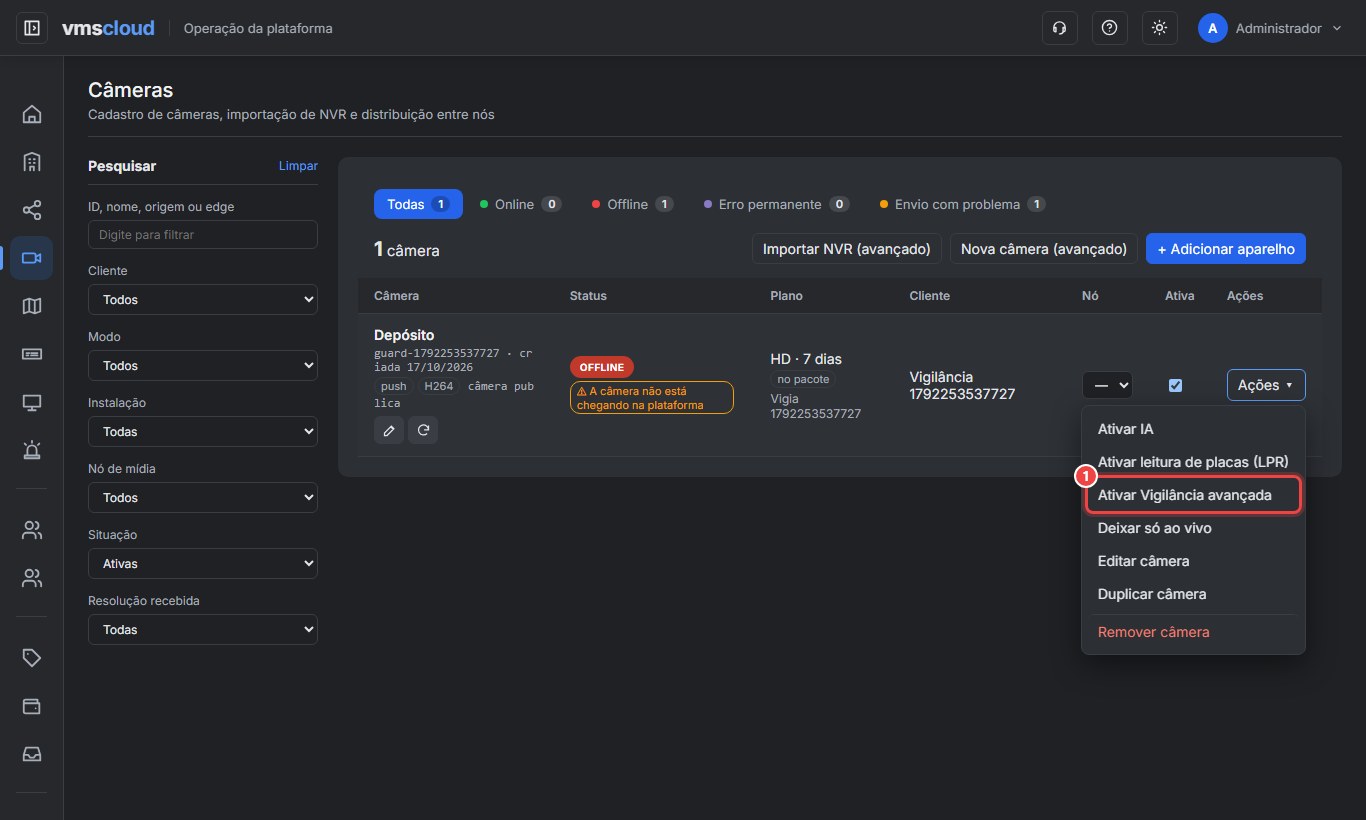This screenshot has width=1366, height=820.
Task: Click the pencil edit icon for Depósito
Action: coord(389,430)
